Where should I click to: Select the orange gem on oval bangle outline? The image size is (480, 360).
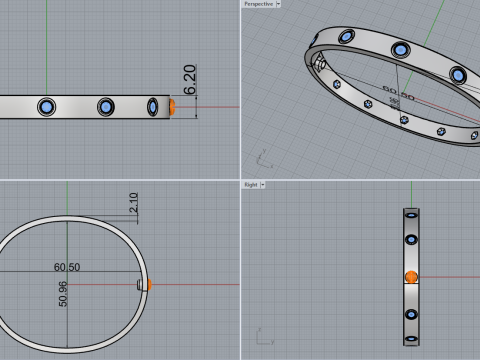tap(149, 284)
